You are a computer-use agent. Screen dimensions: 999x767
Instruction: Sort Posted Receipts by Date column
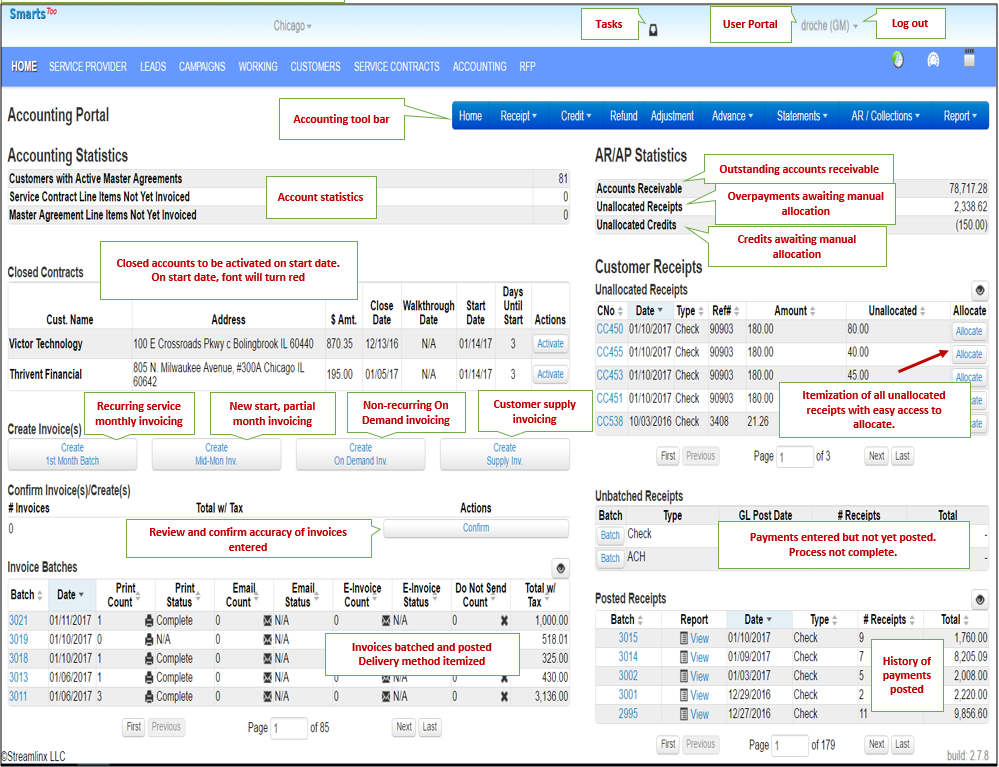tap(757, 620)
